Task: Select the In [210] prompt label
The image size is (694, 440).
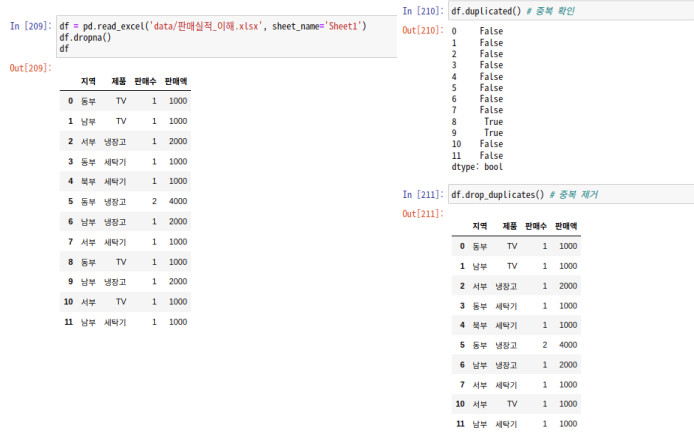Action: point(423,11)
